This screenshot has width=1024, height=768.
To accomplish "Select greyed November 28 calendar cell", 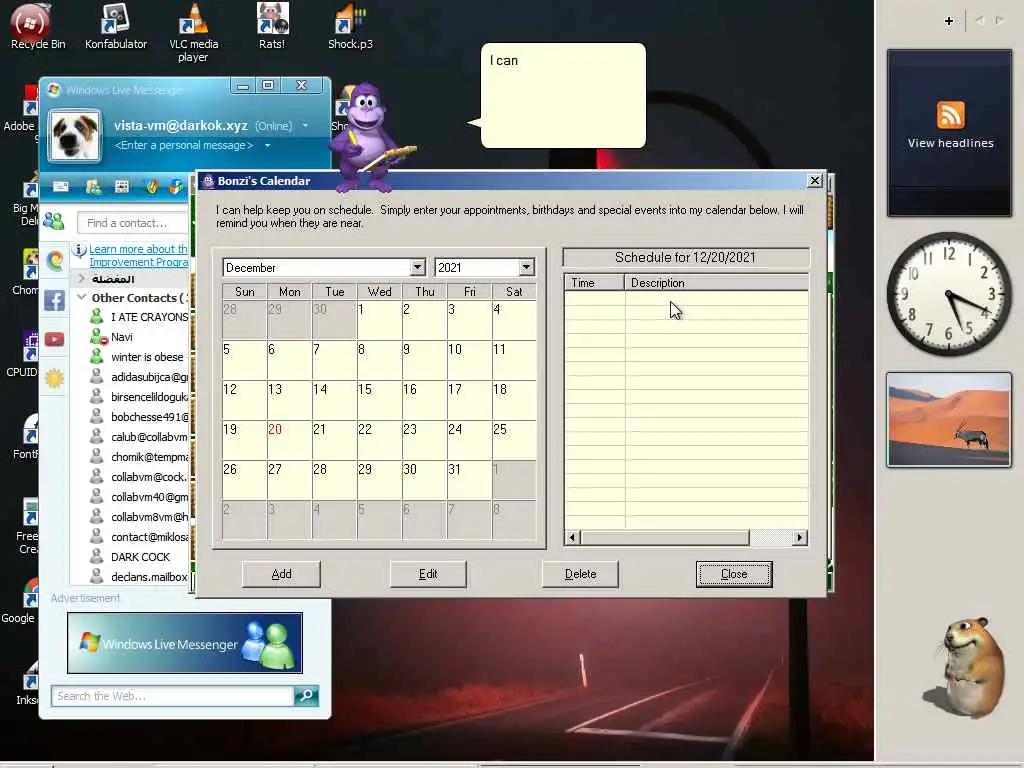I will [x=244, y=320].
